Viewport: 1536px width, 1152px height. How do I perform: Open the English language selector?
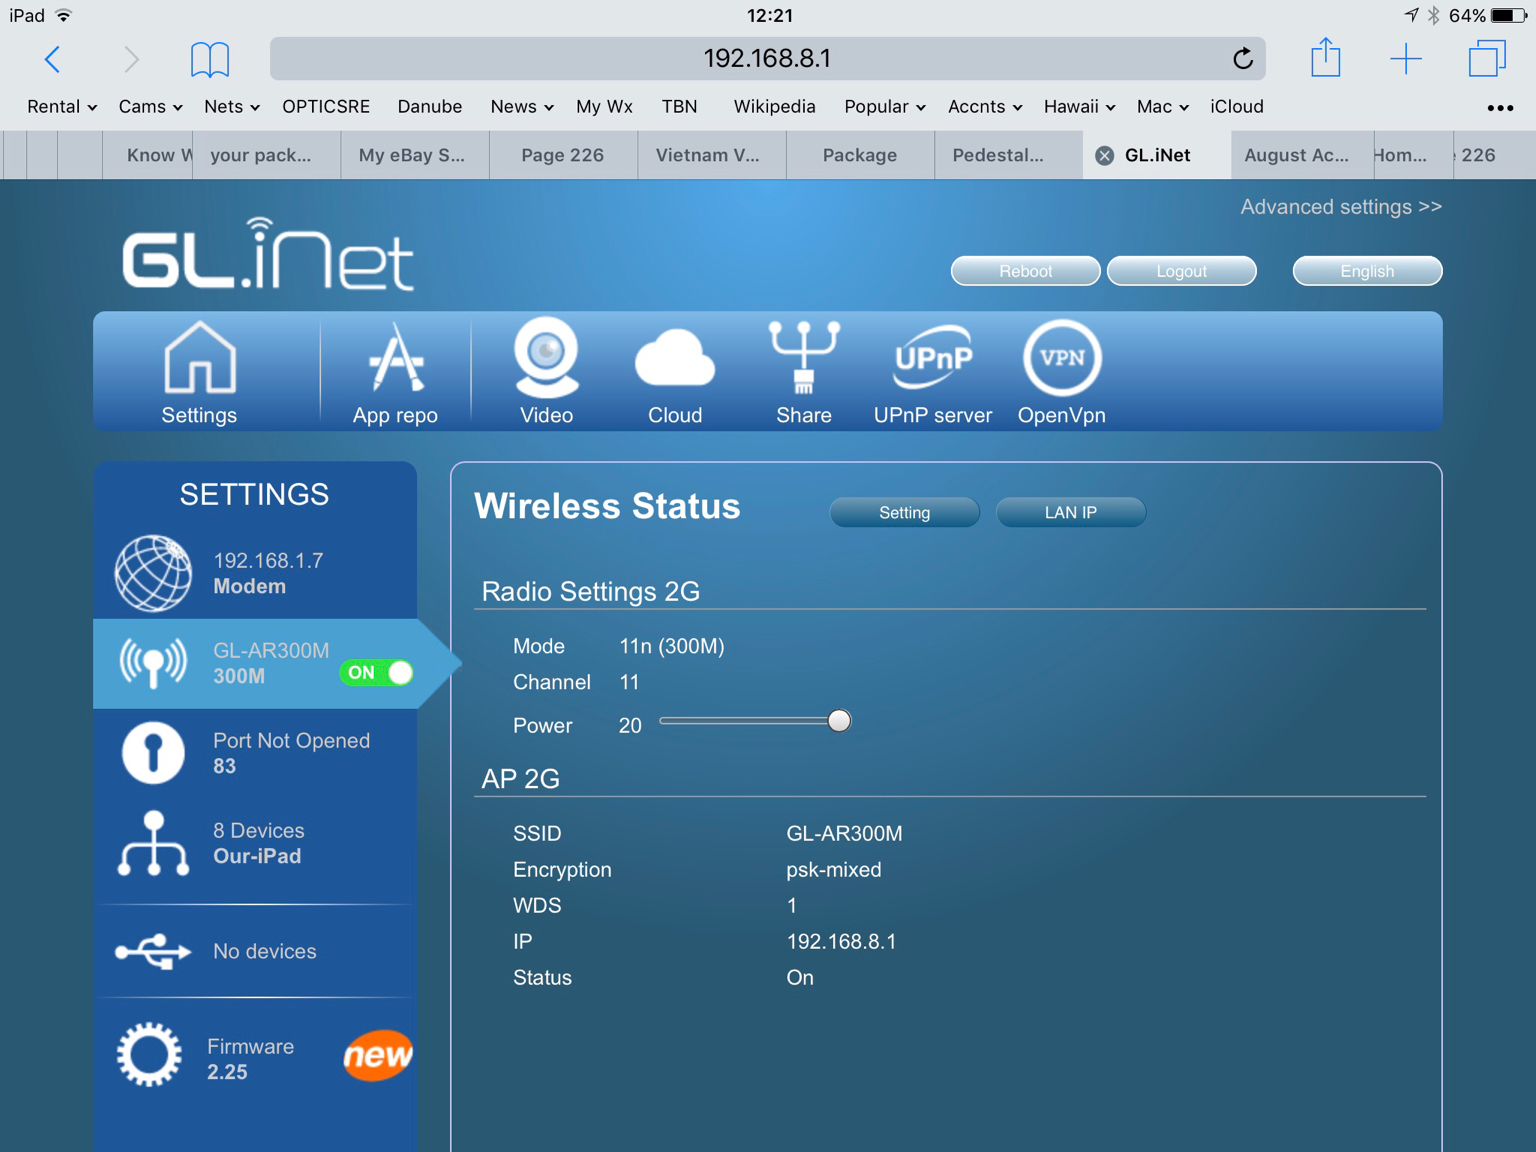(1367, 271)
